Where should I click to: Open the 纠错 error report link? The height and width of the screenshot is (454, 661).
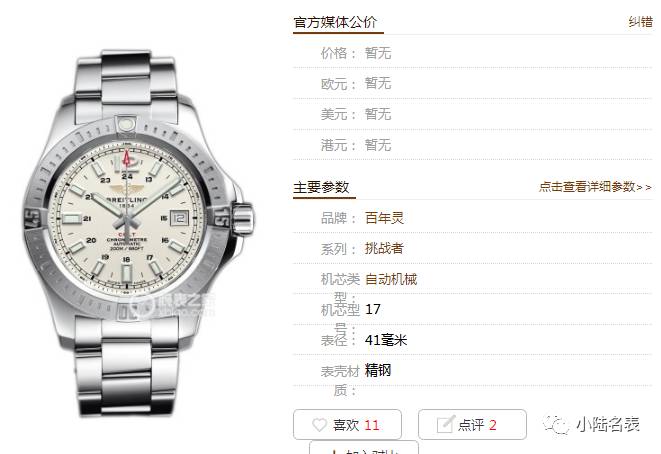point(640,22)
